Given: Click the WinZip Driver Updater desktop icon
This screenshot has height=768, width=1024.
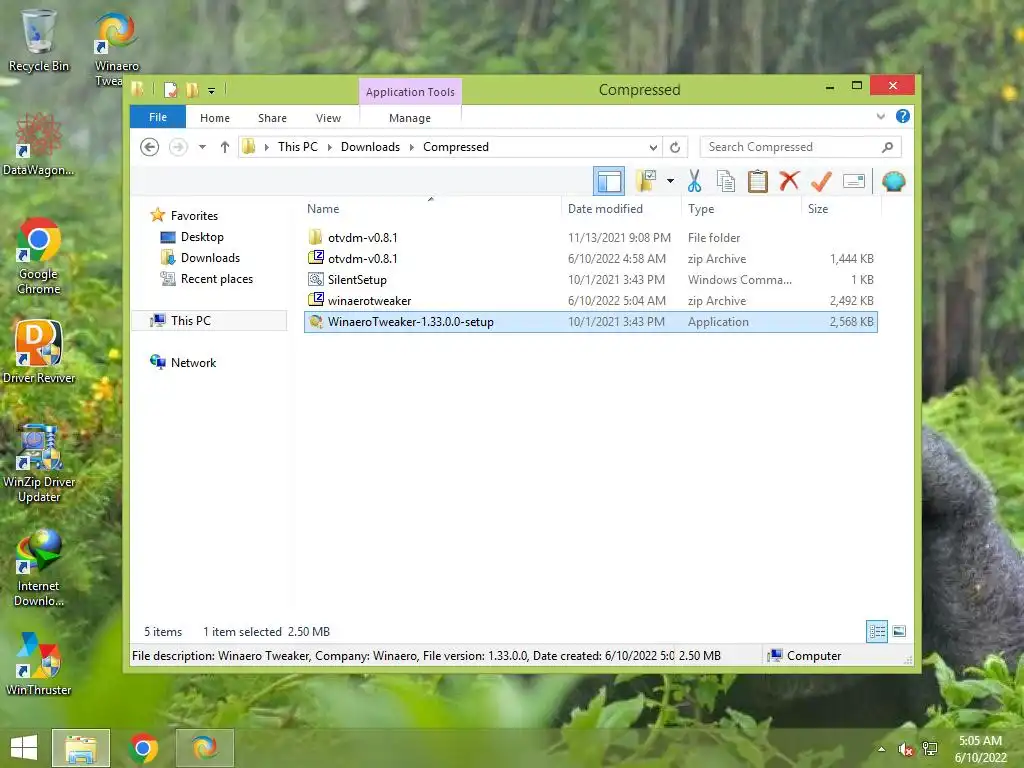Looking at the screenshot, I should [x=39, y=463].
